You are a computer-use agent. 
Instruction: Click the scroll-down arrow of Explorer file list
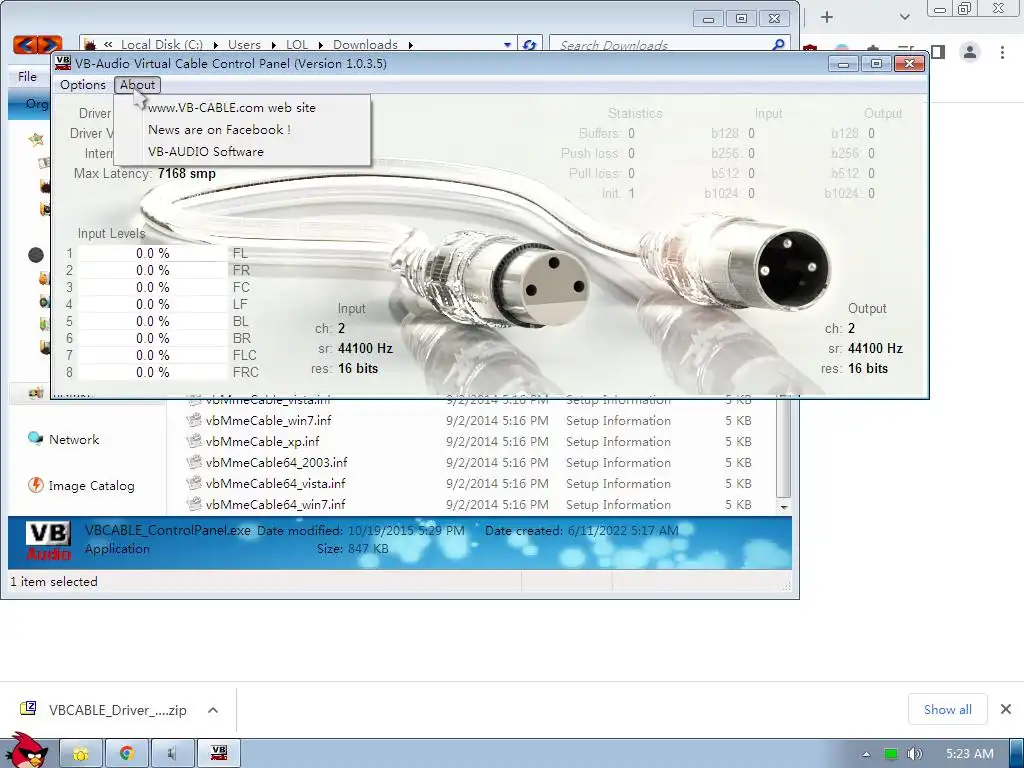pos(784,507)
